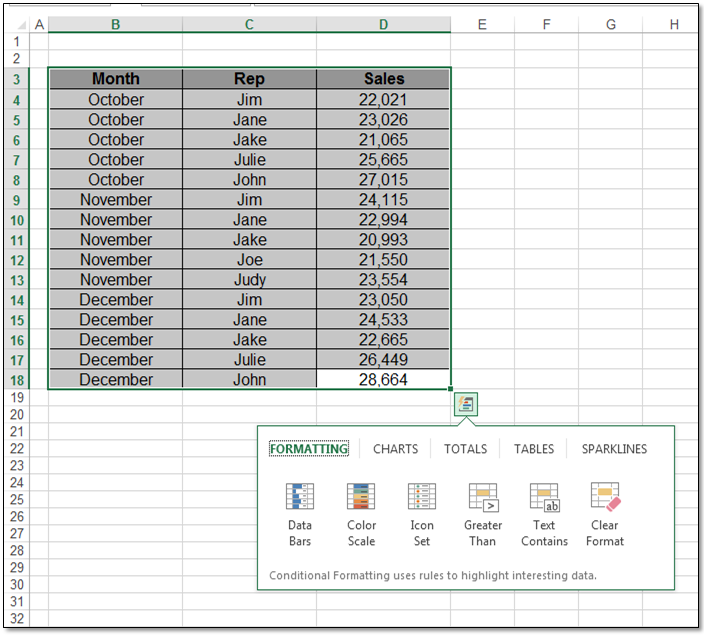
Task: Click the Rep header cell
Action: (x=249, y=79)
